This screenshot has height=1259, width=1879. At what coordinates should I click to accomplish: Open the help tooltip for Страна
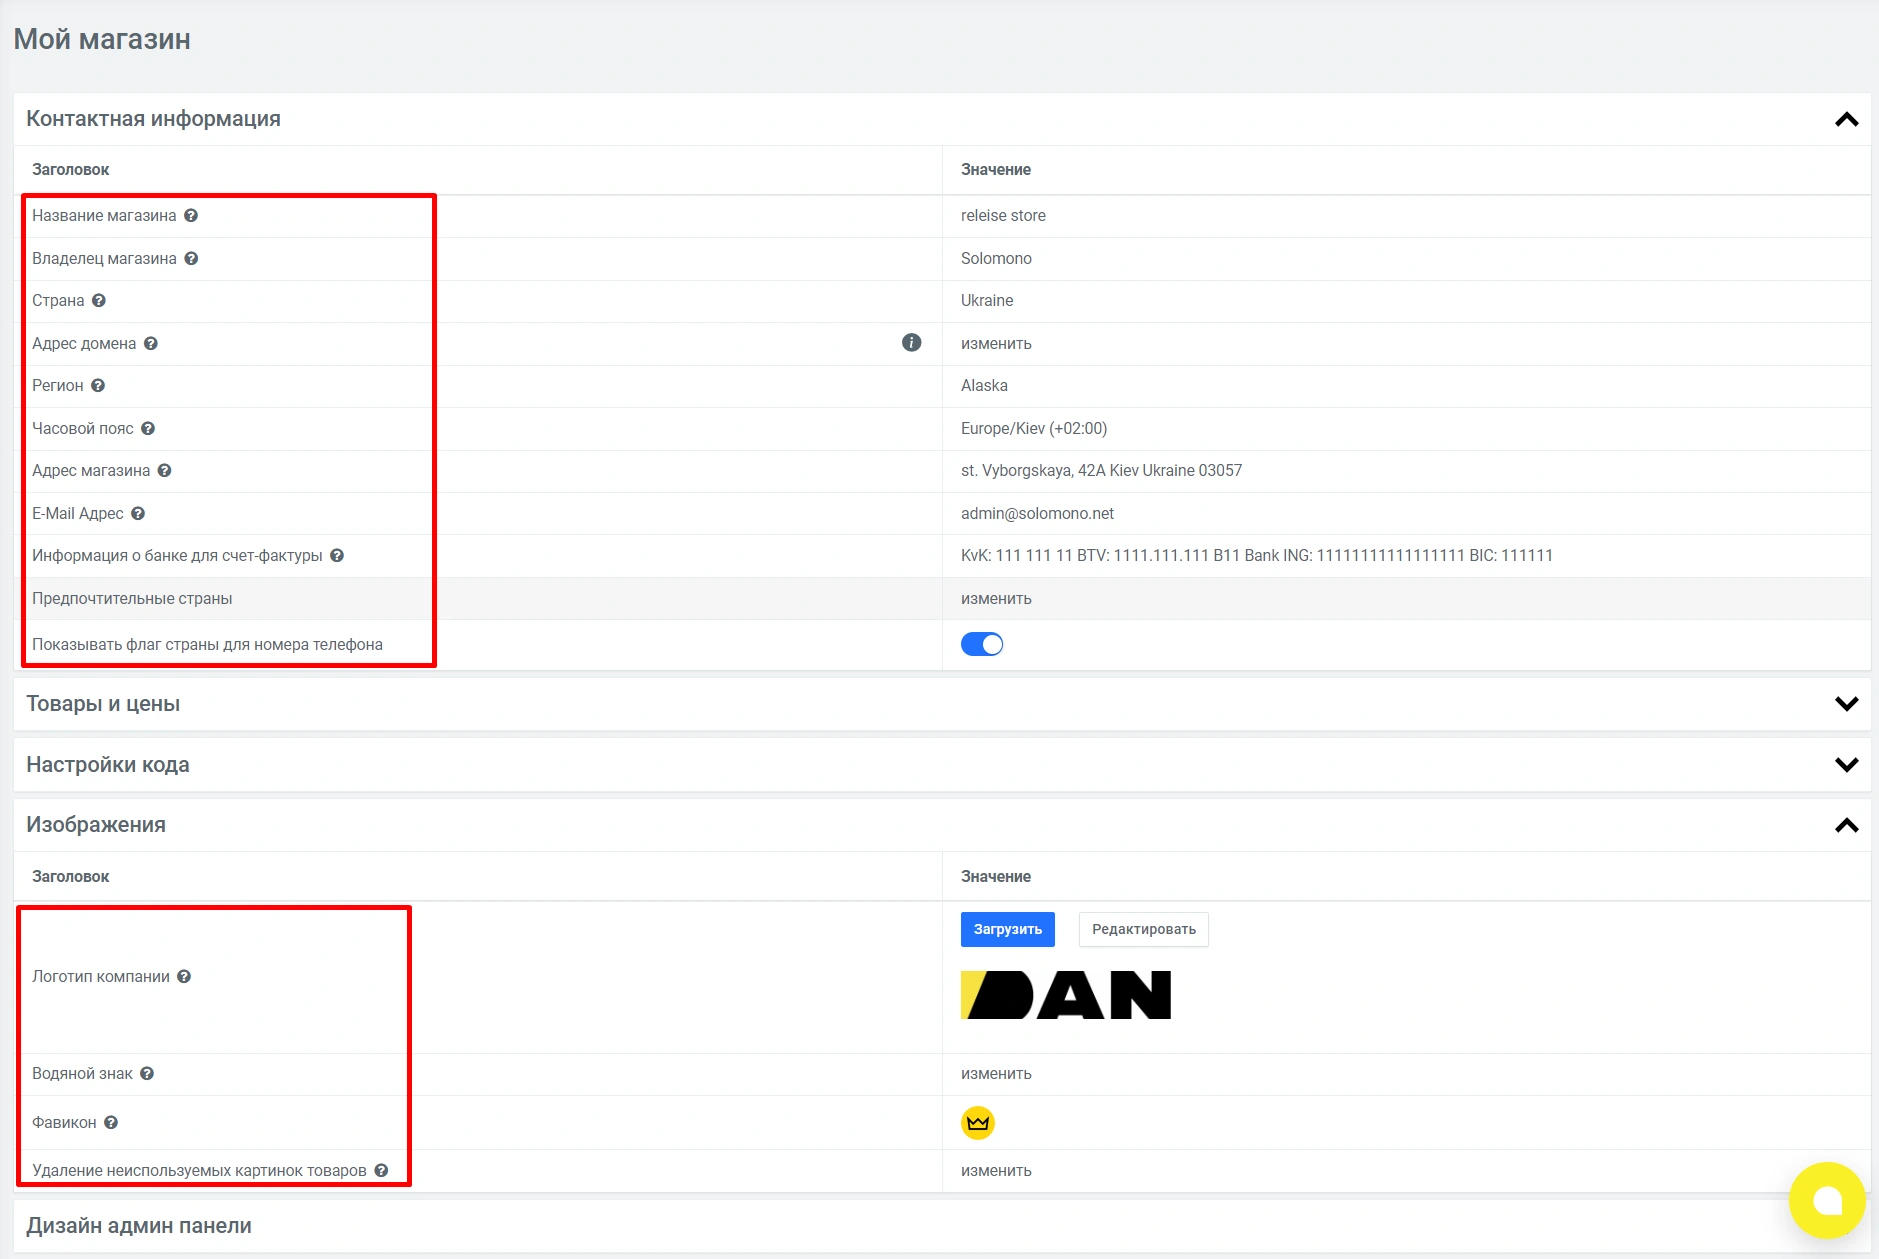99,301
